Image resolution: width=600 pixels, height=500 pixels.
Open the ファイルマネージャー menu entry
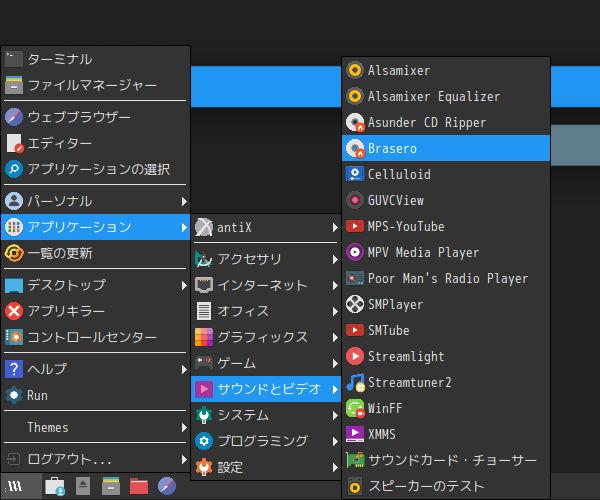tap(96, 85)
